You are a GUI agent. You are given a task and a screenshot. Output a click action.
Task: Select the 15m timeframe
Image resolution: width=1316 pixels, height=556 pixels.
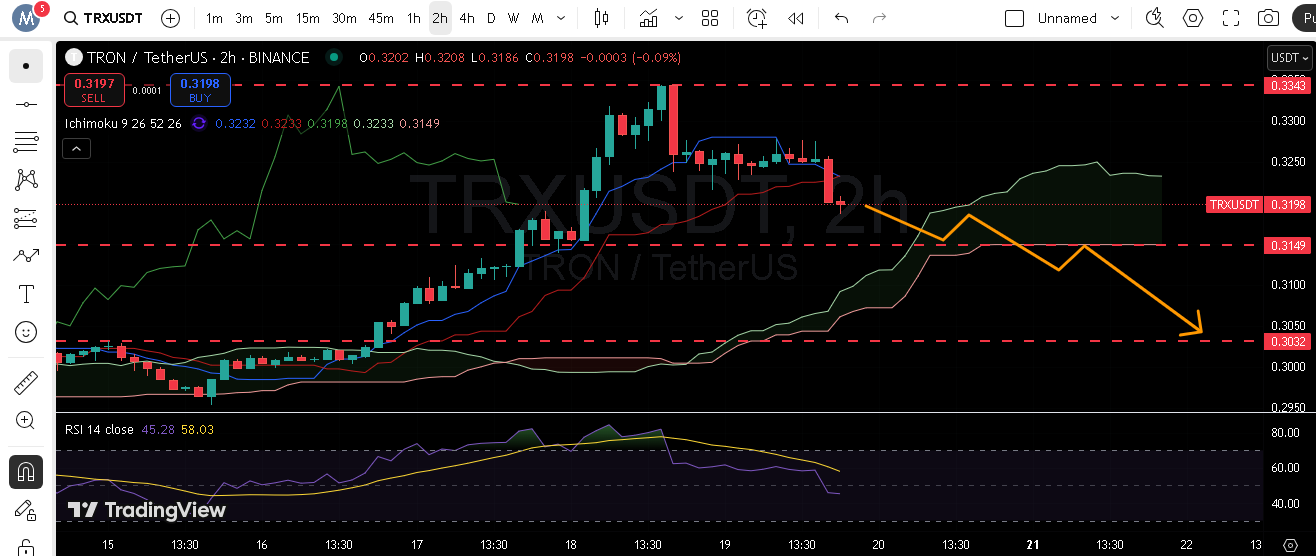pos(308,18)
